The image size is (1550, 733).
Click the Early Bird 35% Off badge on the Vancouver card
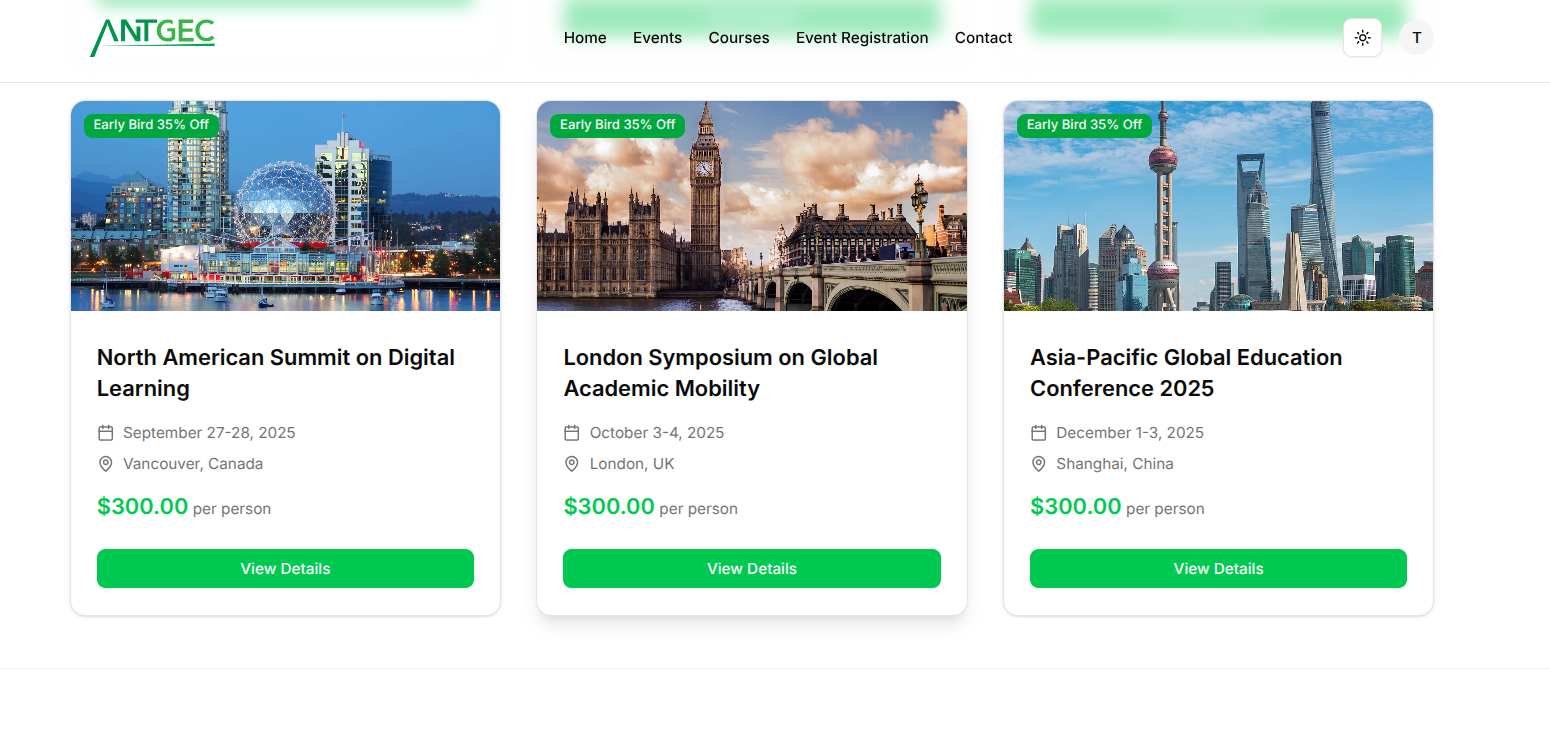[x=150, y=124]
